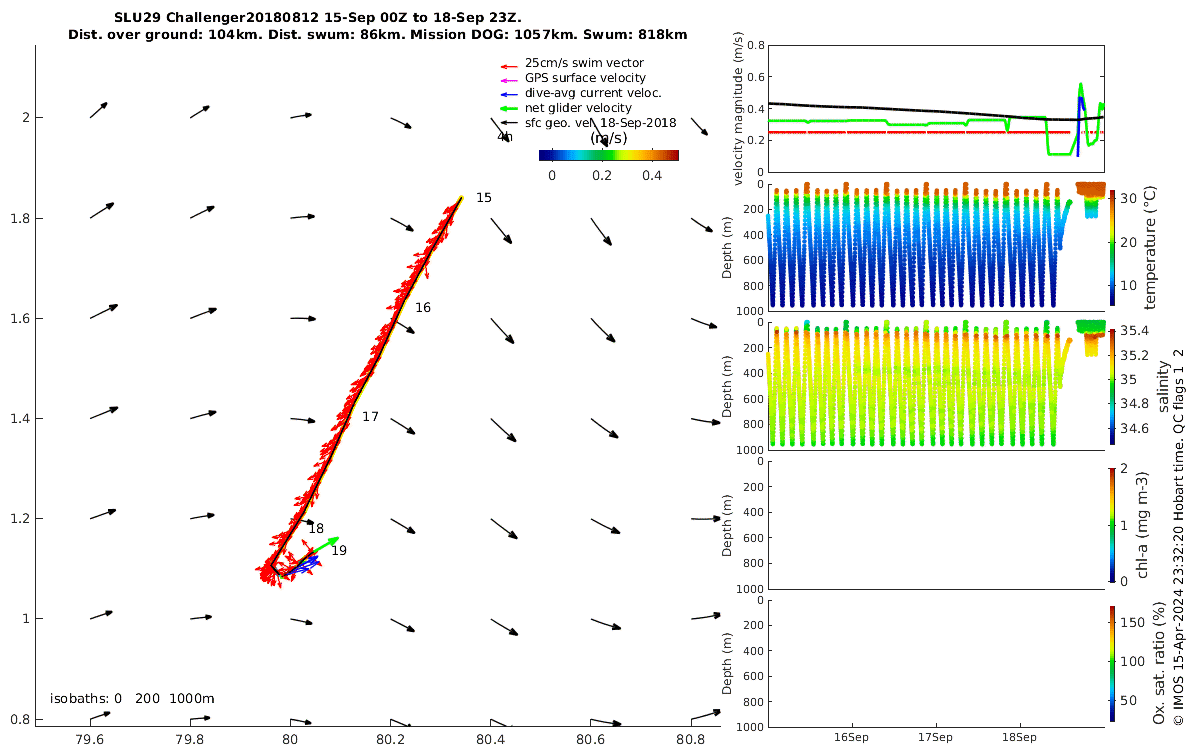1200x750 pixels.
Task: Click the '1.6' latitude tick label
Action: pos(19,318)
